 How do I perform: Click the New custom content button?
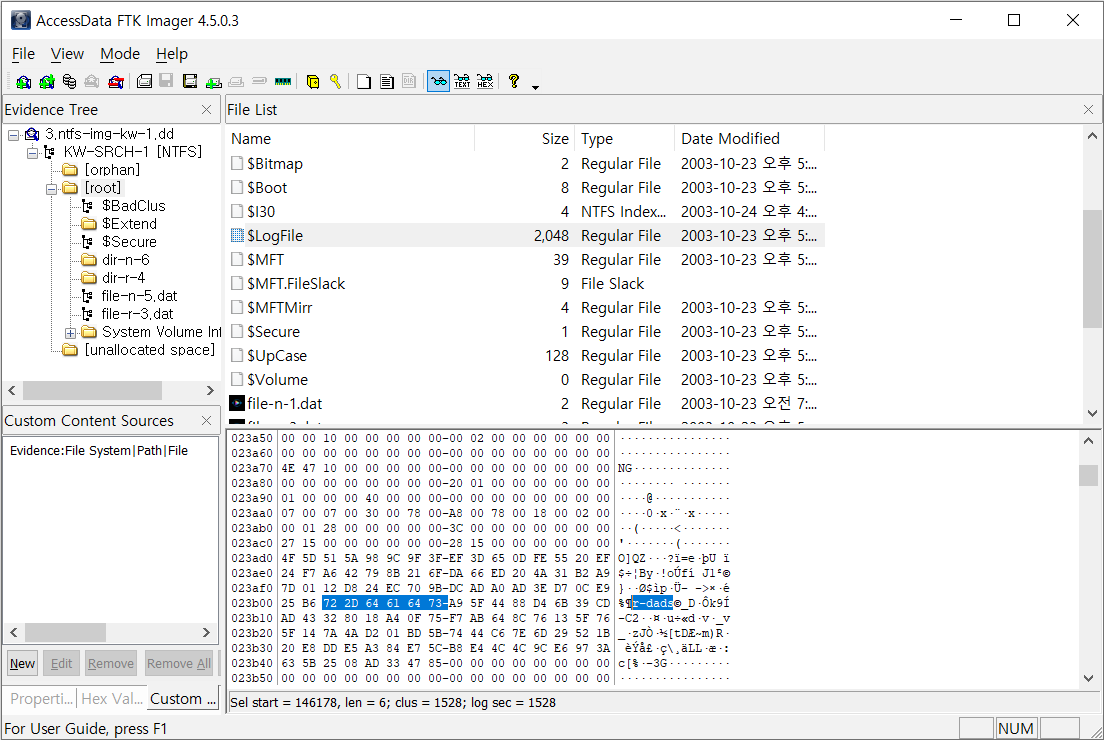(23, 663)
